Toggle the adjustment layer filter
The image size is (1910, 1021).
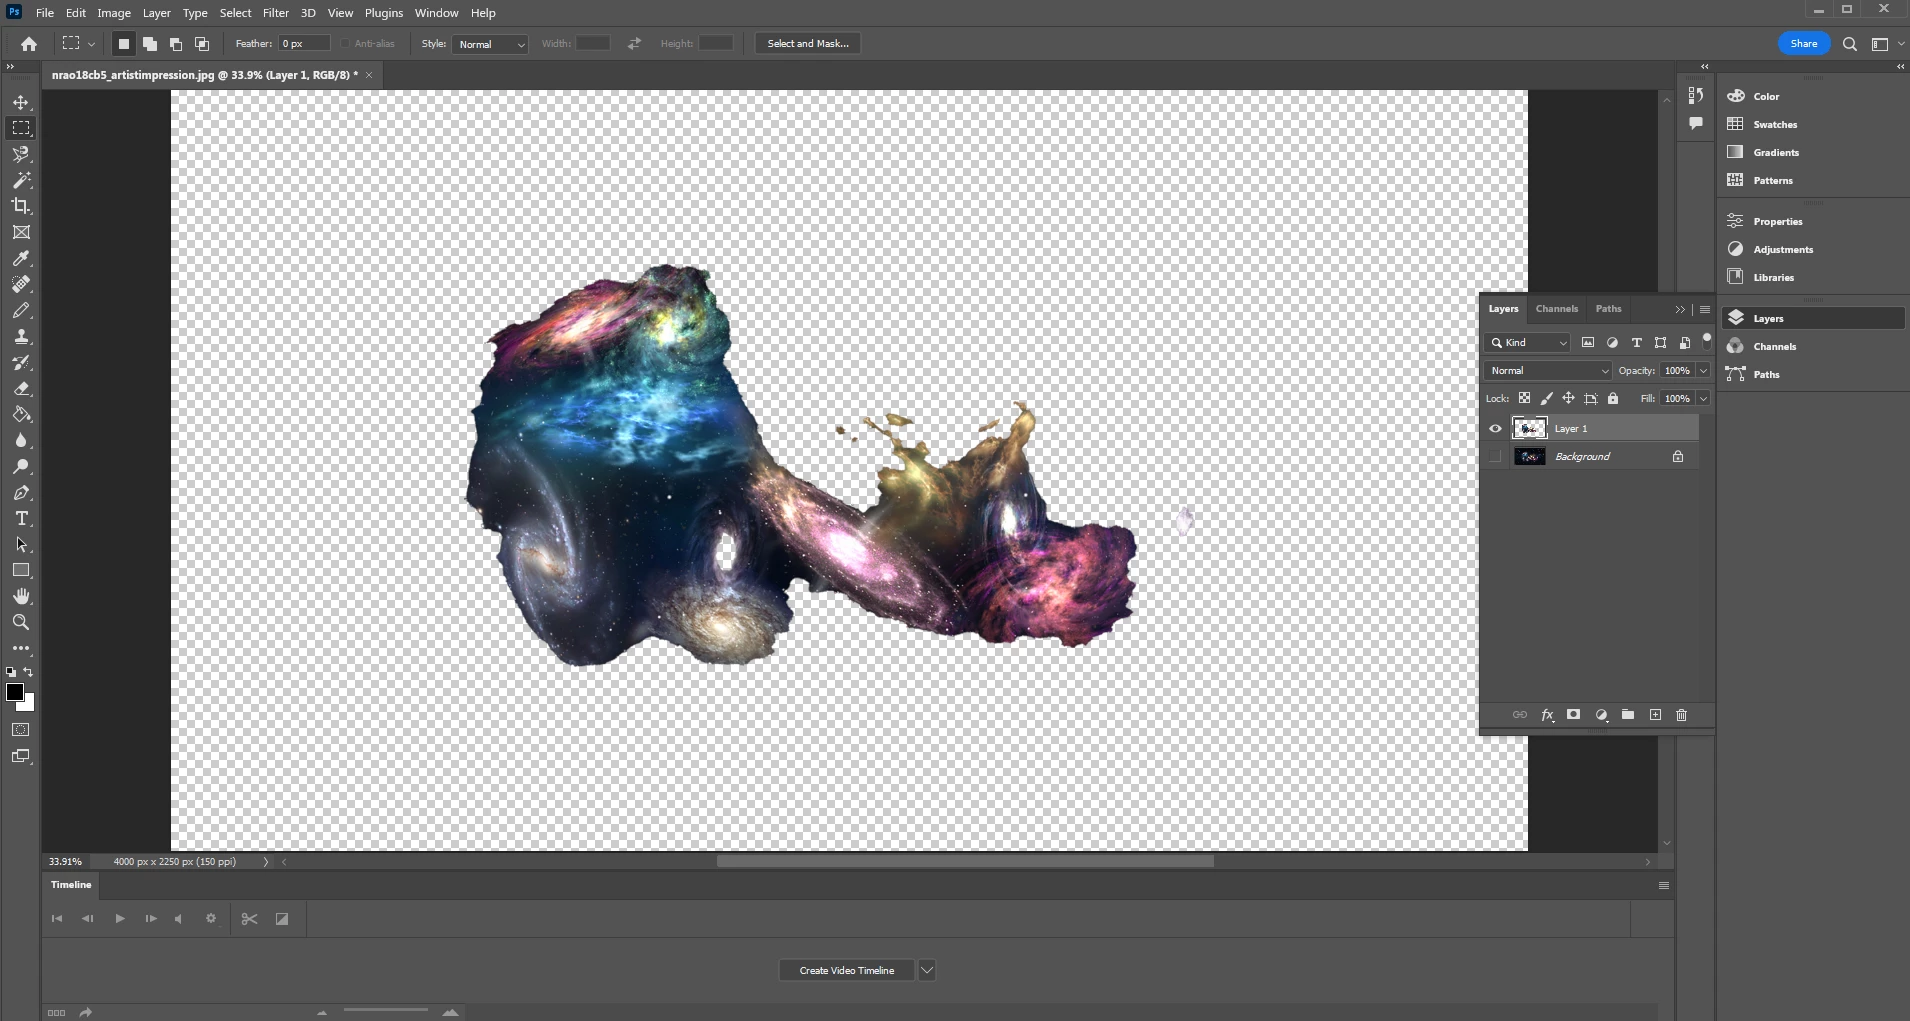[x=1612, y=343]
